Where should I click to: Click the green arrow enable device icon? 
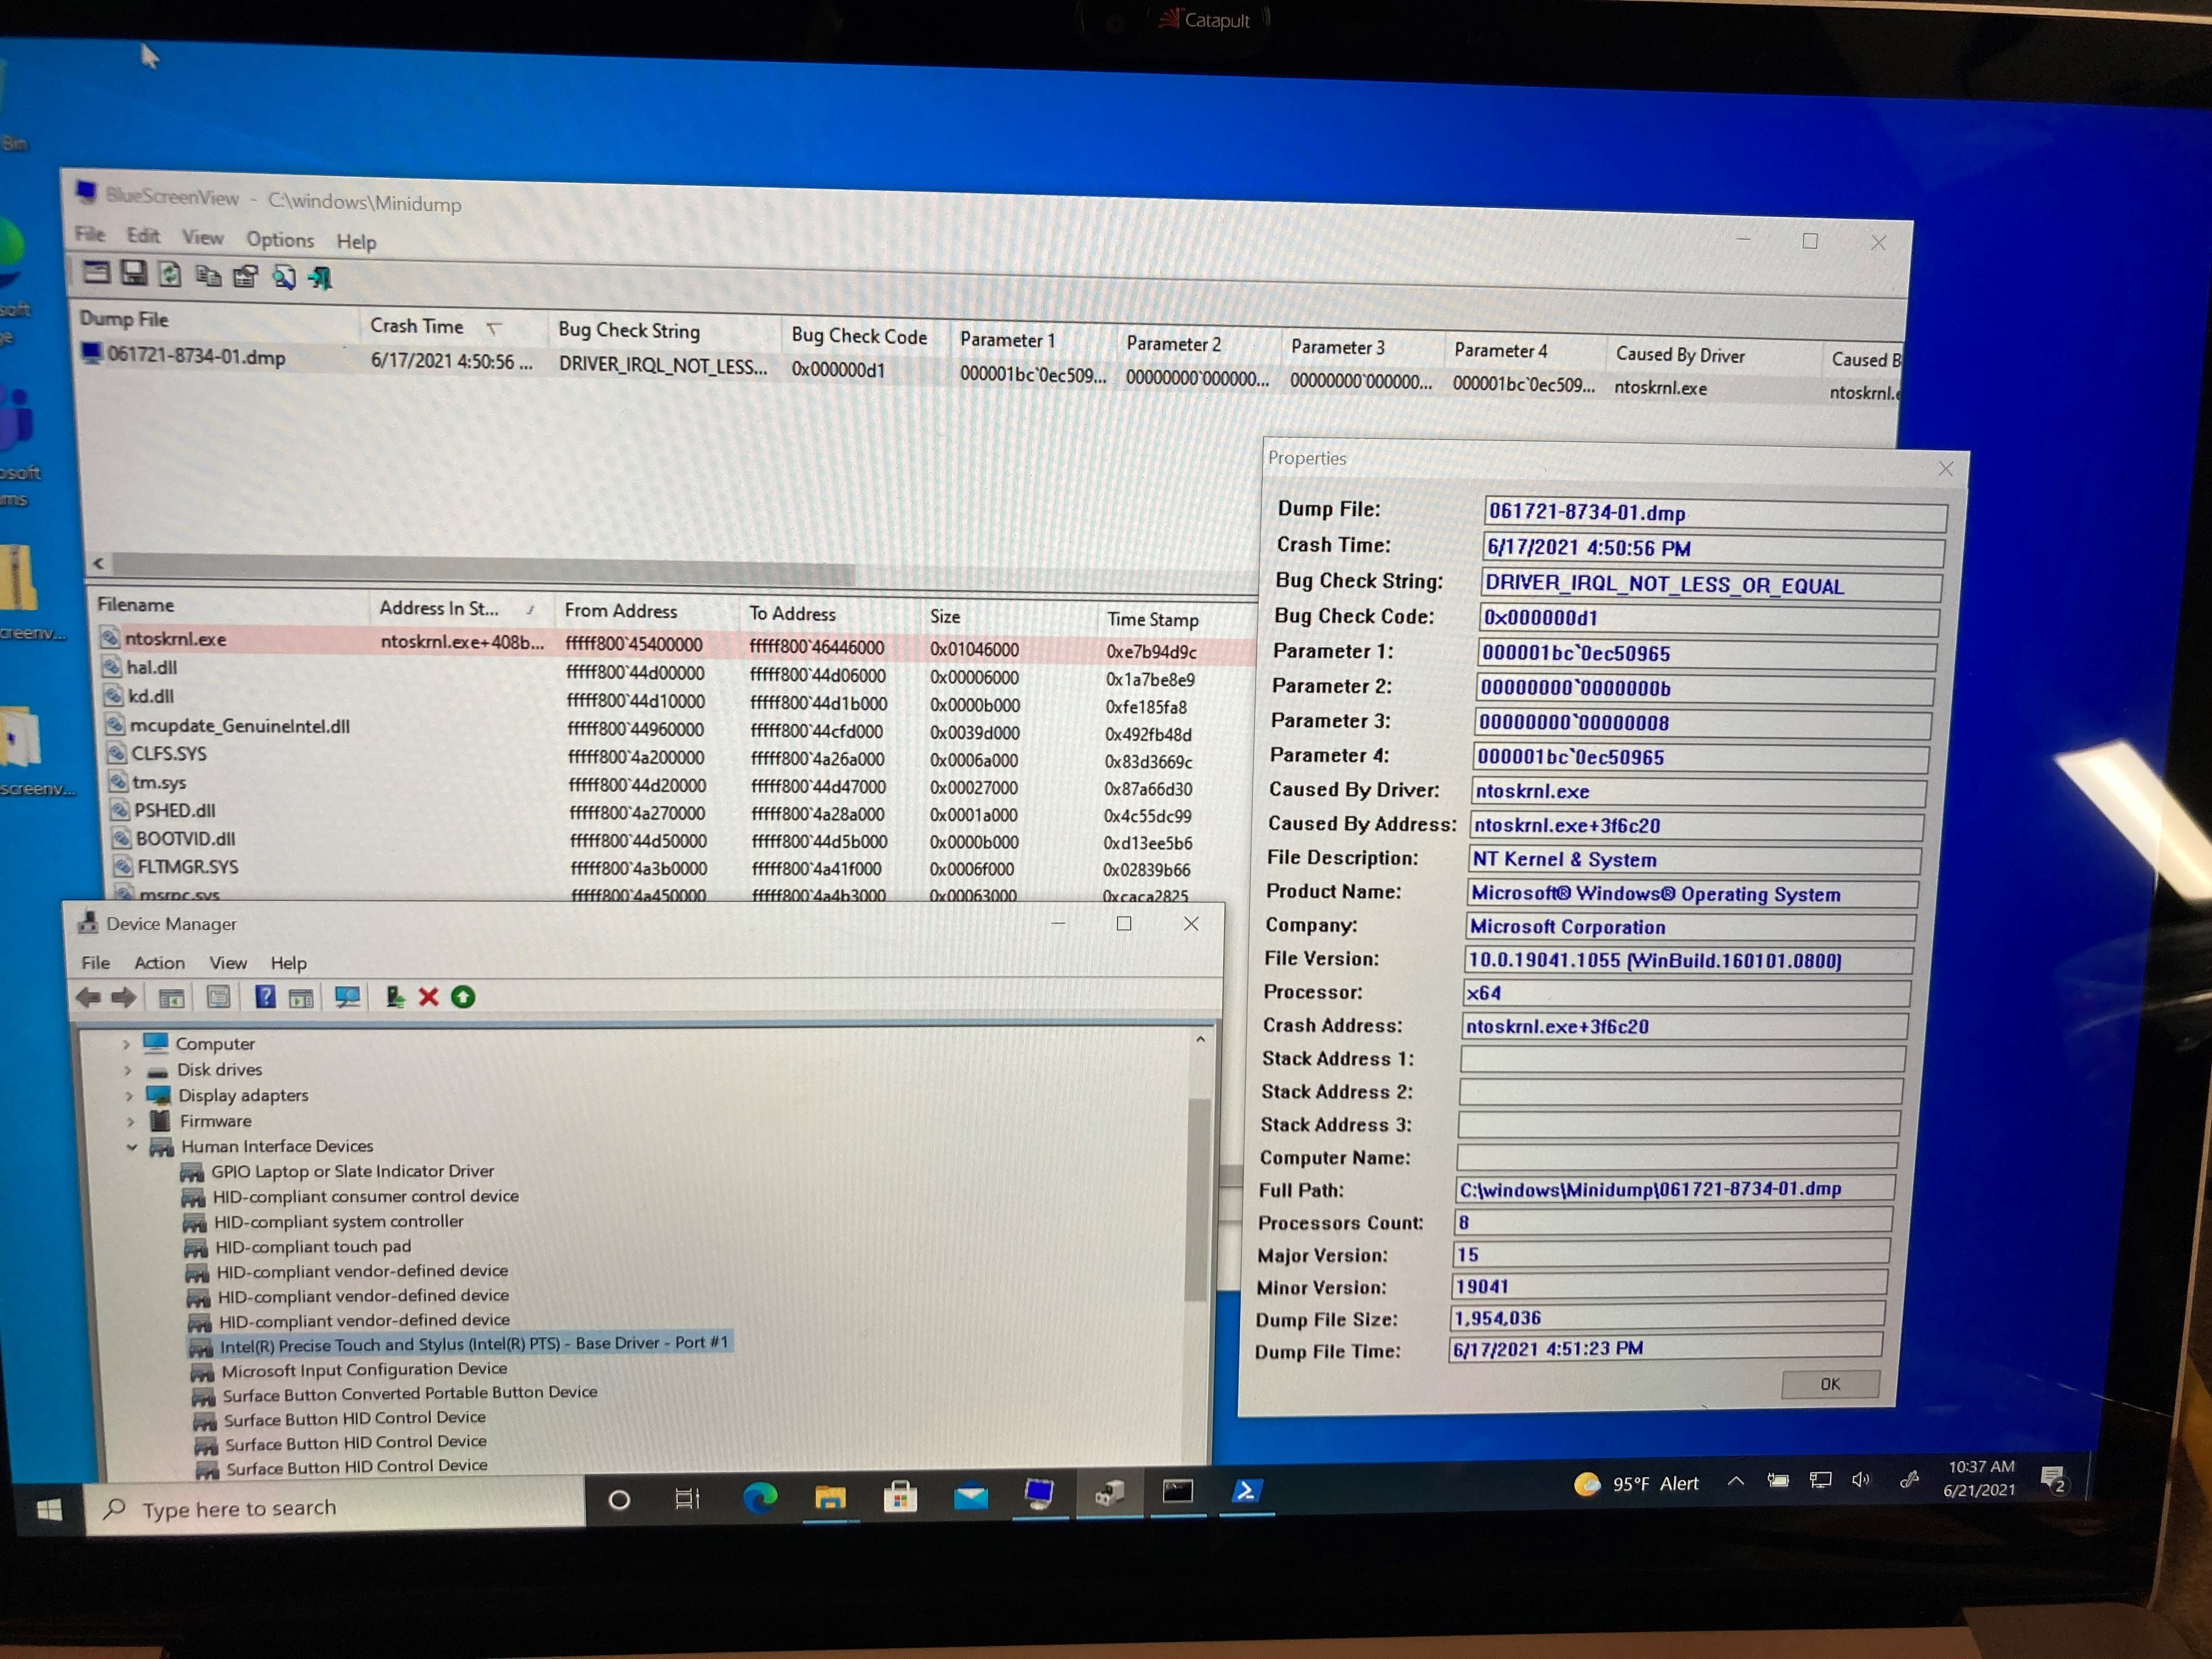coord(463,997)
